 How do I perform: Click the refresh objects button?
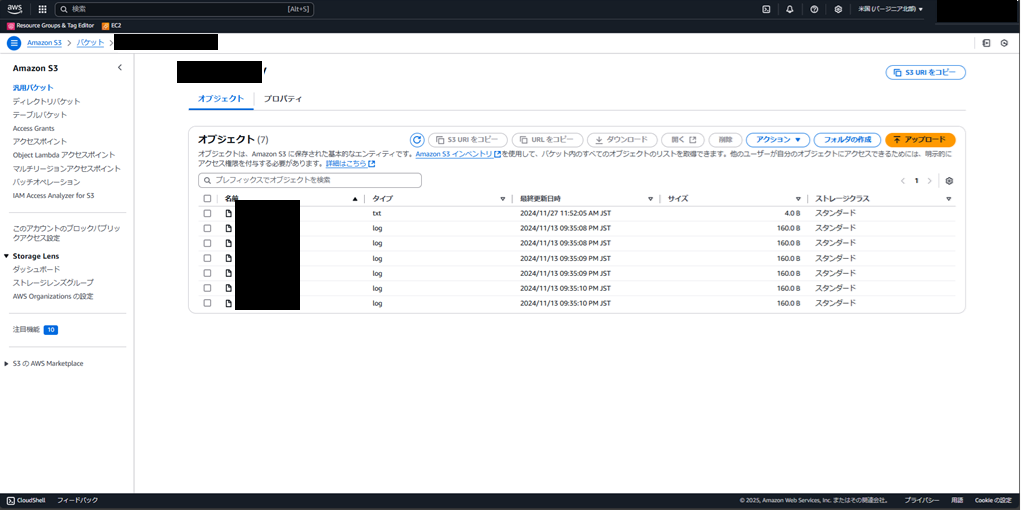417,140
